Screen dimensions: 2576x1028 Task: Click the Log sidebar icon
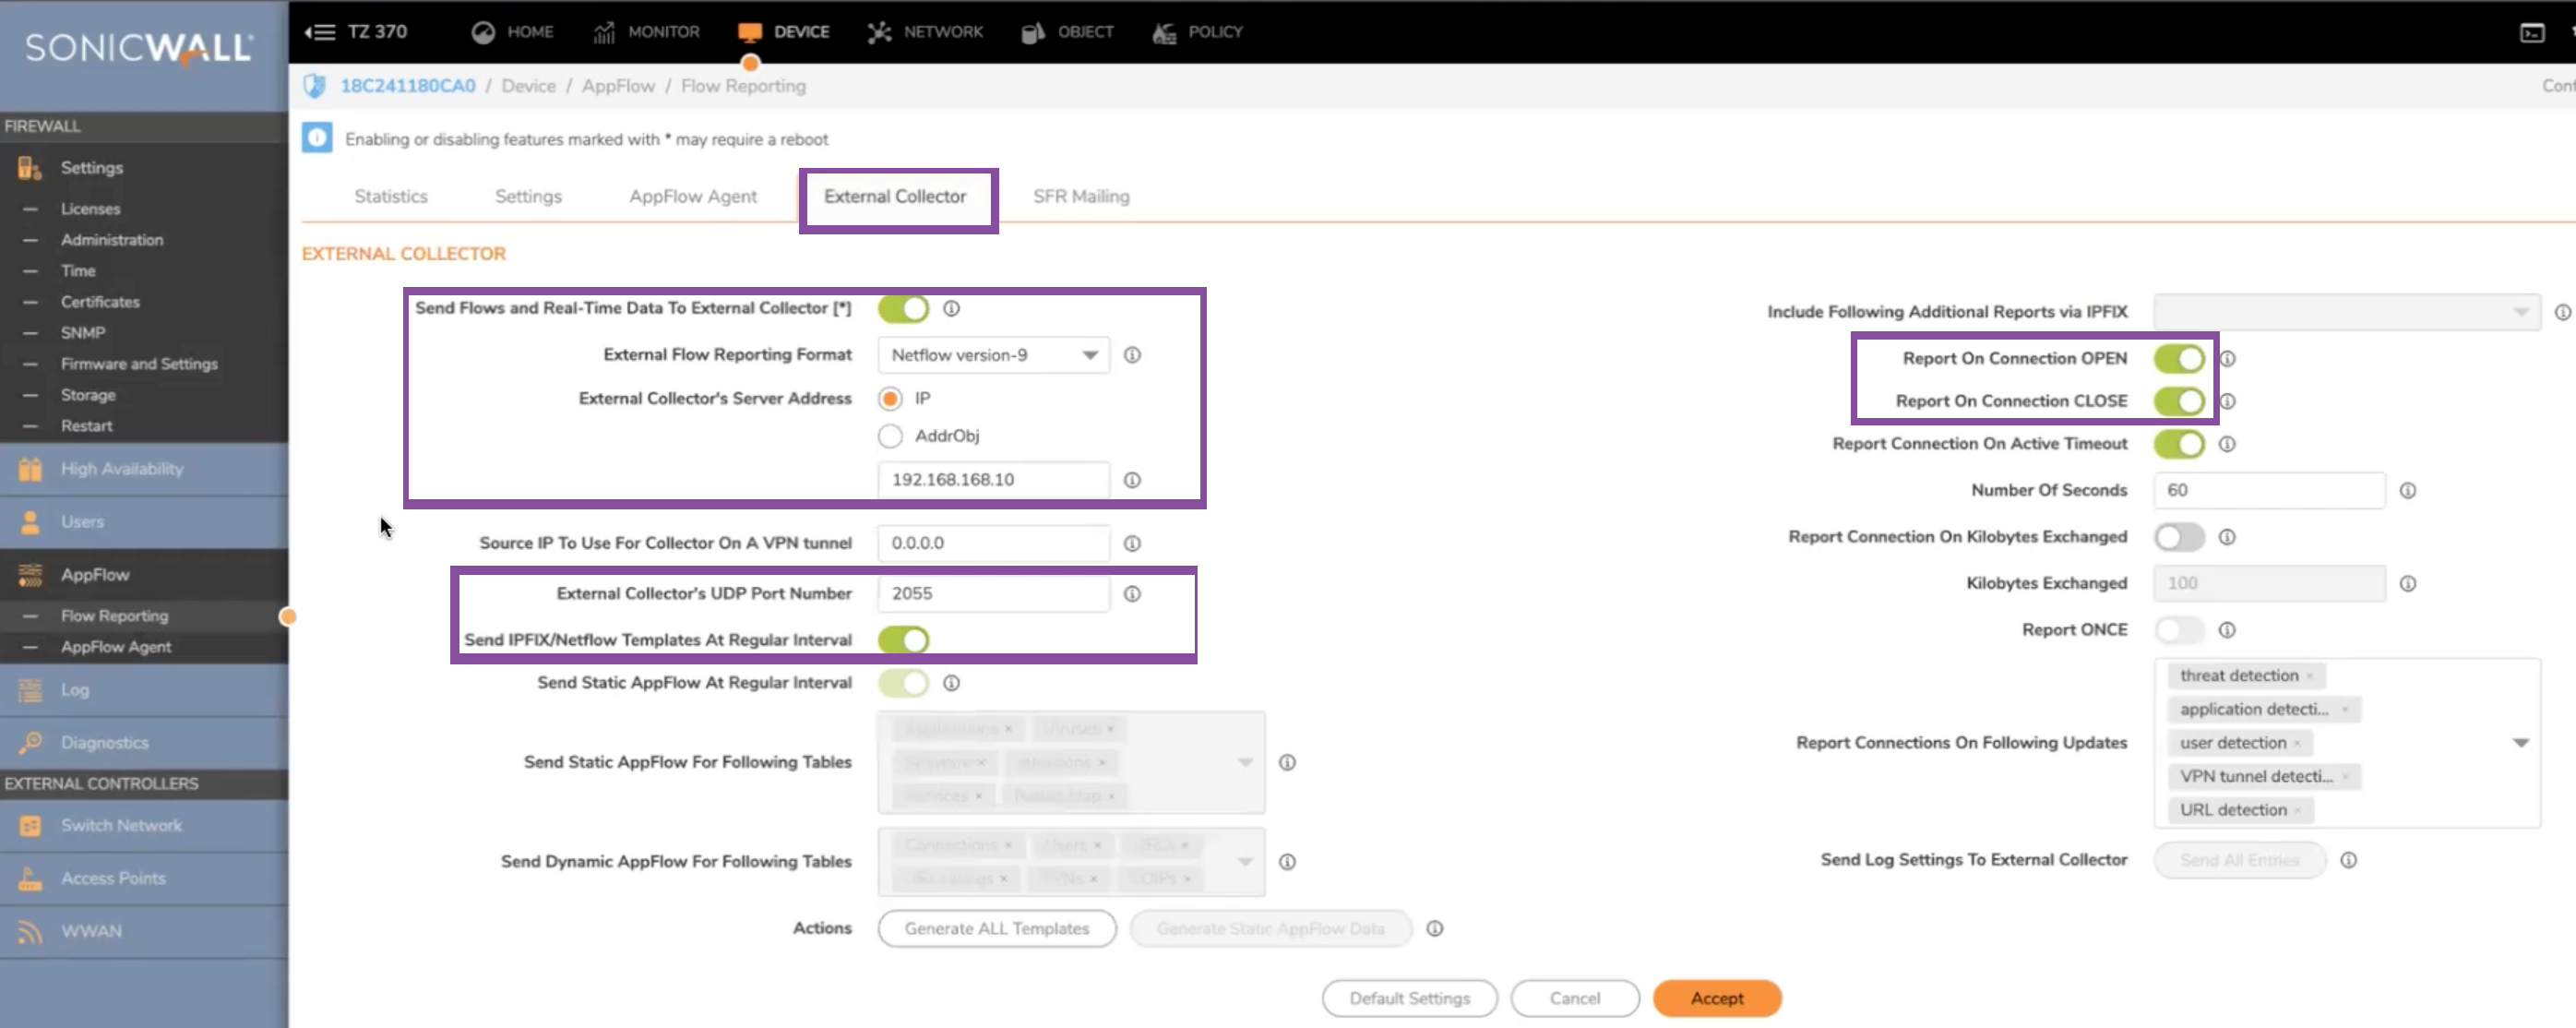point(30,690)
